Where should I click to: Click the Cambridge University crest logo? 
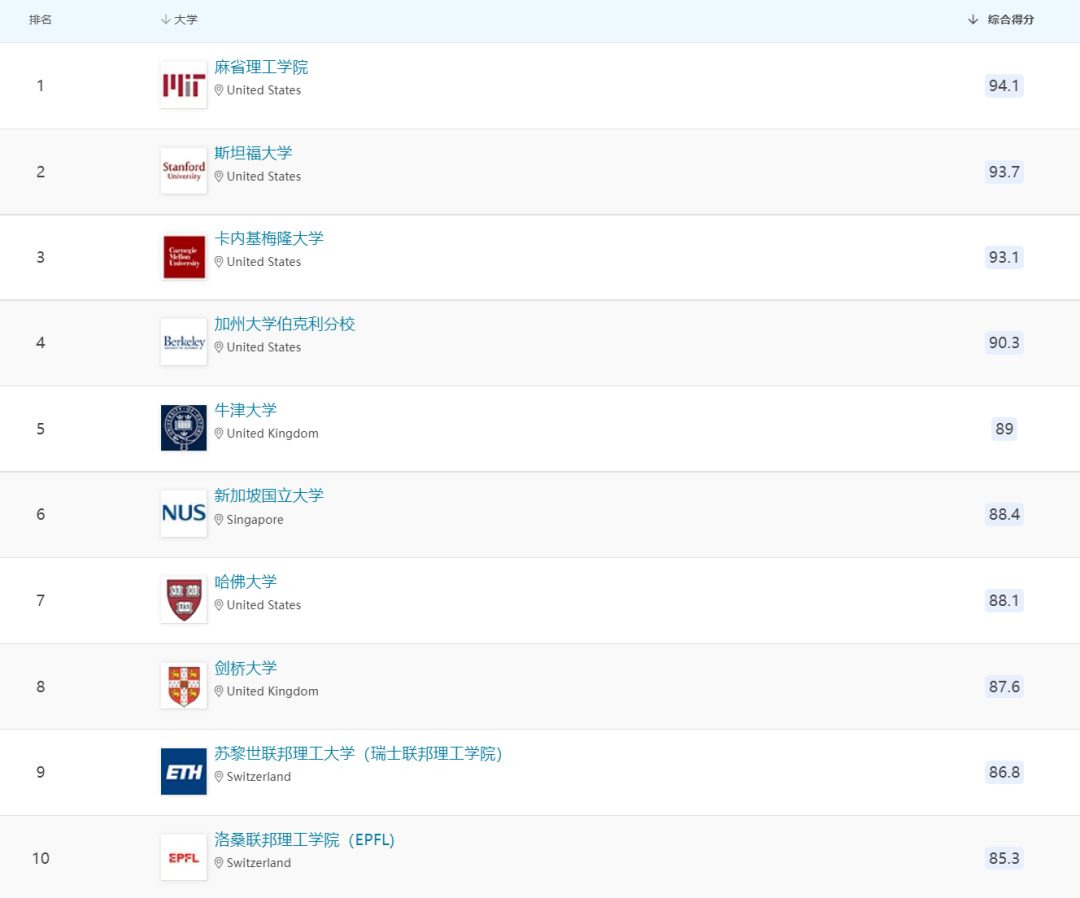pyautogui.click(x=183, y=686)
